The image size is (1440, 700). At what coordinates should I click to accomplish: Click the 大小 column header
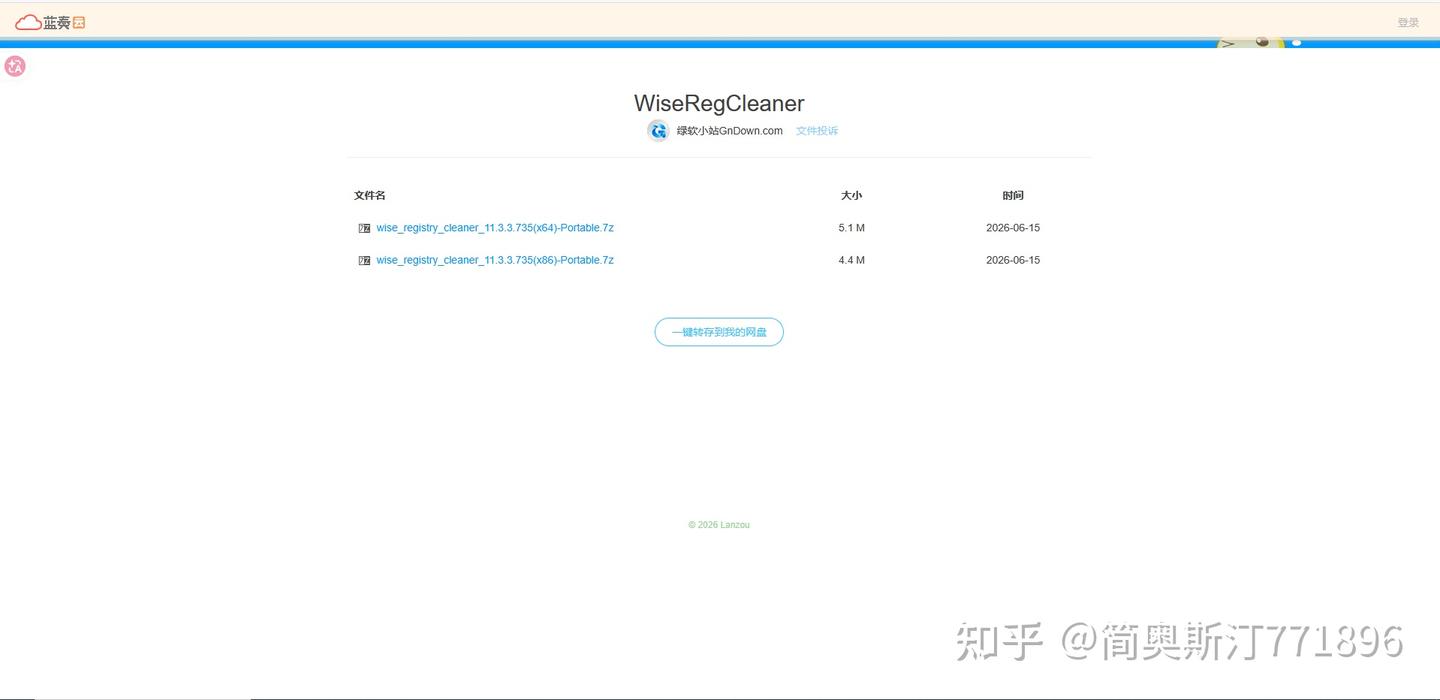point(851,195)
